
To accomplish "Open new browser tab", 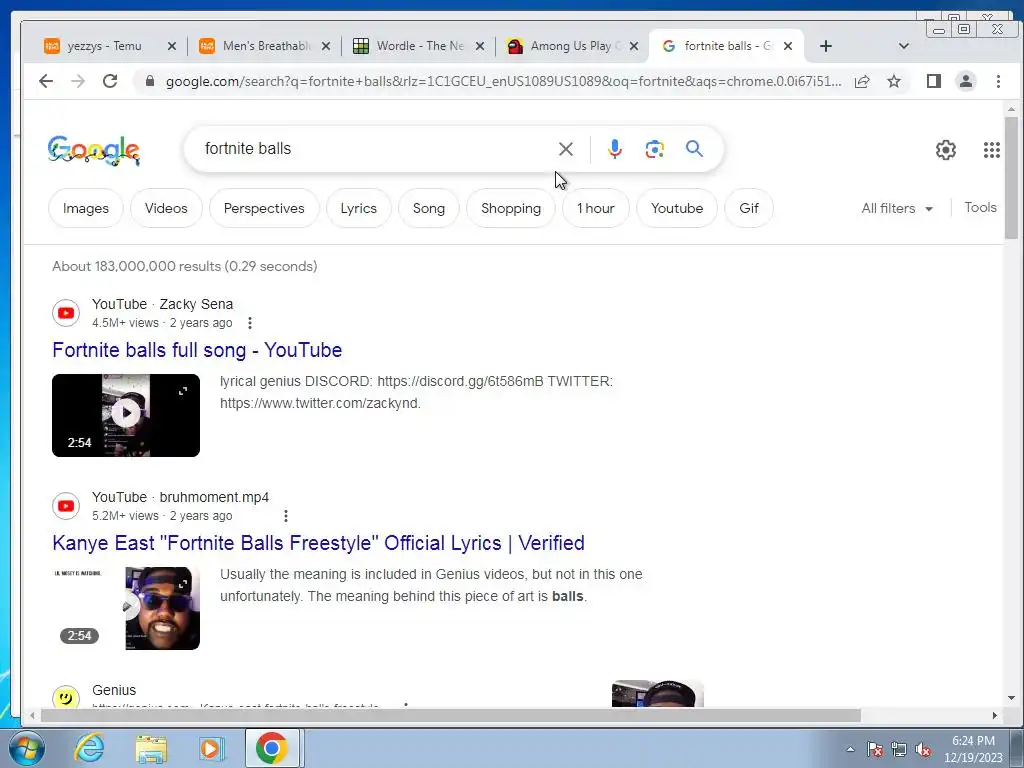I will click(x=825, y=46).
